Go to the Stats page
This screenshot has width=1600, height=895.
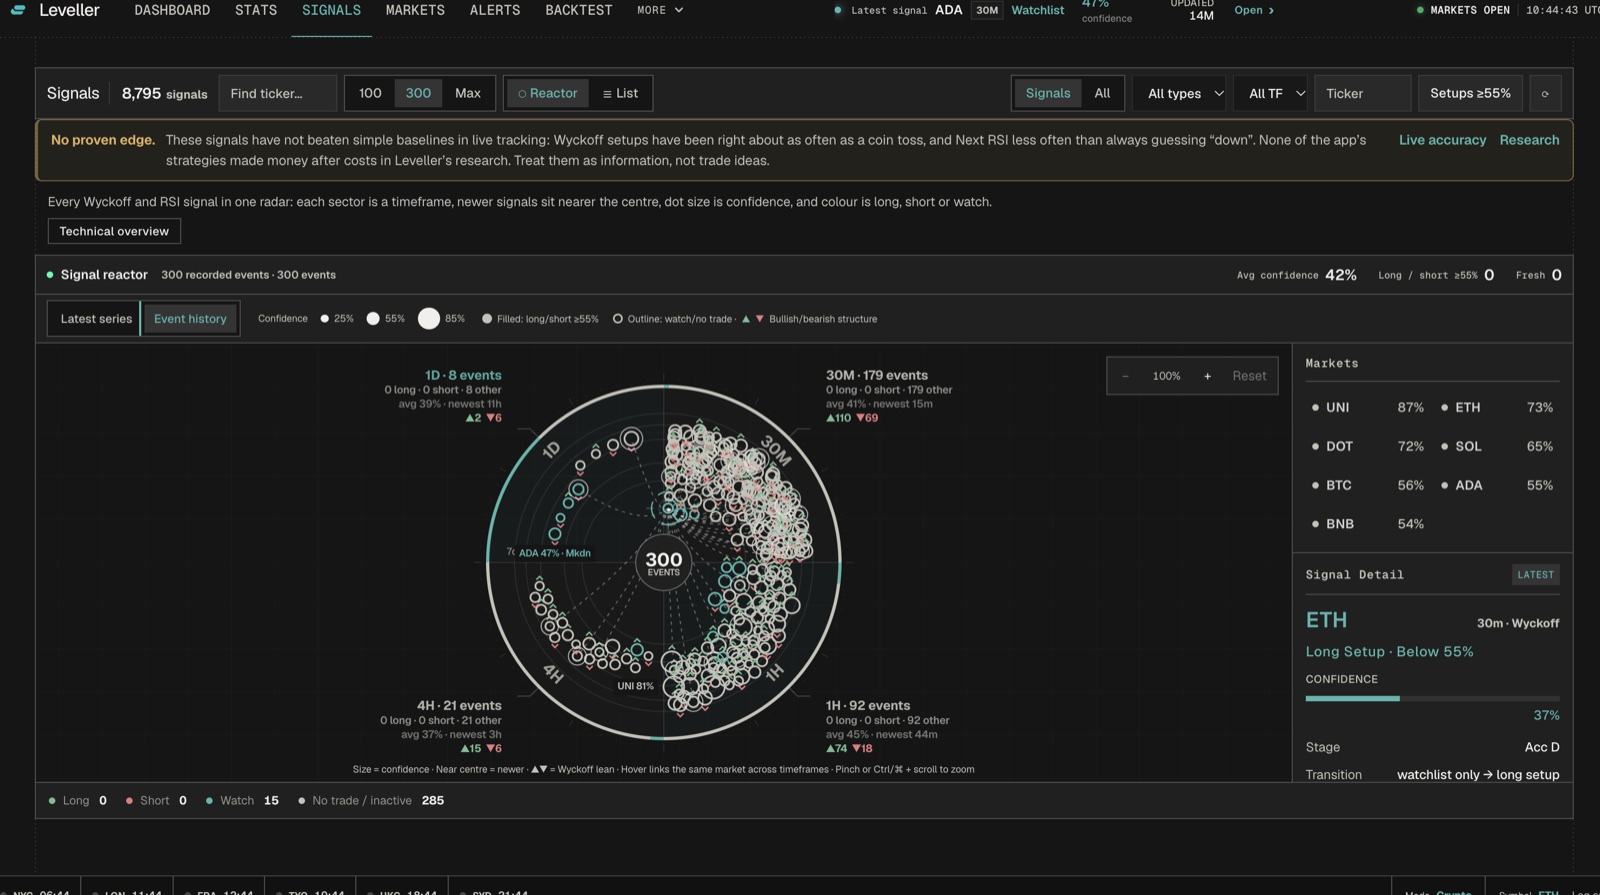point(256,10)
